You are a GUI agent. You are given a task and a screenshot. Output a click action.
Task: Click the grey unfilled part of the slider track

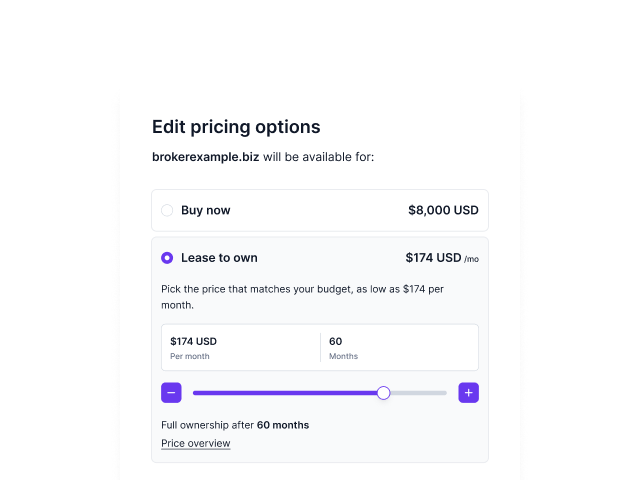tap(418, 393)
